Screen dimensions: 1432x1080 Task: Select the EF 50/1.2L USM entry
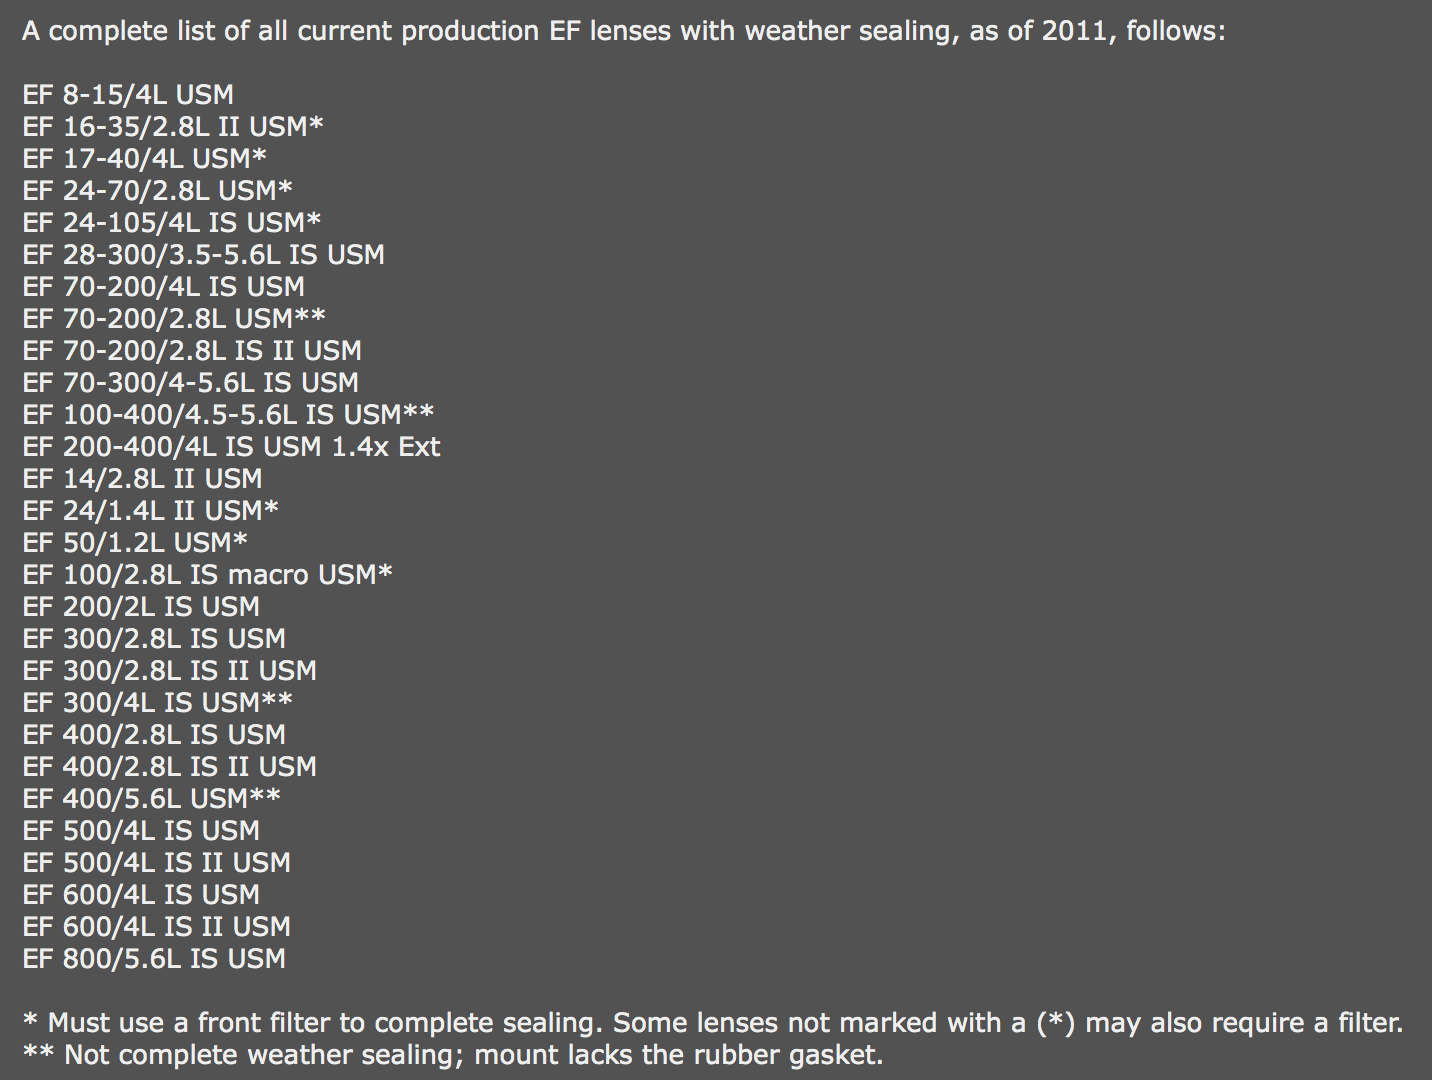[135, 543]
